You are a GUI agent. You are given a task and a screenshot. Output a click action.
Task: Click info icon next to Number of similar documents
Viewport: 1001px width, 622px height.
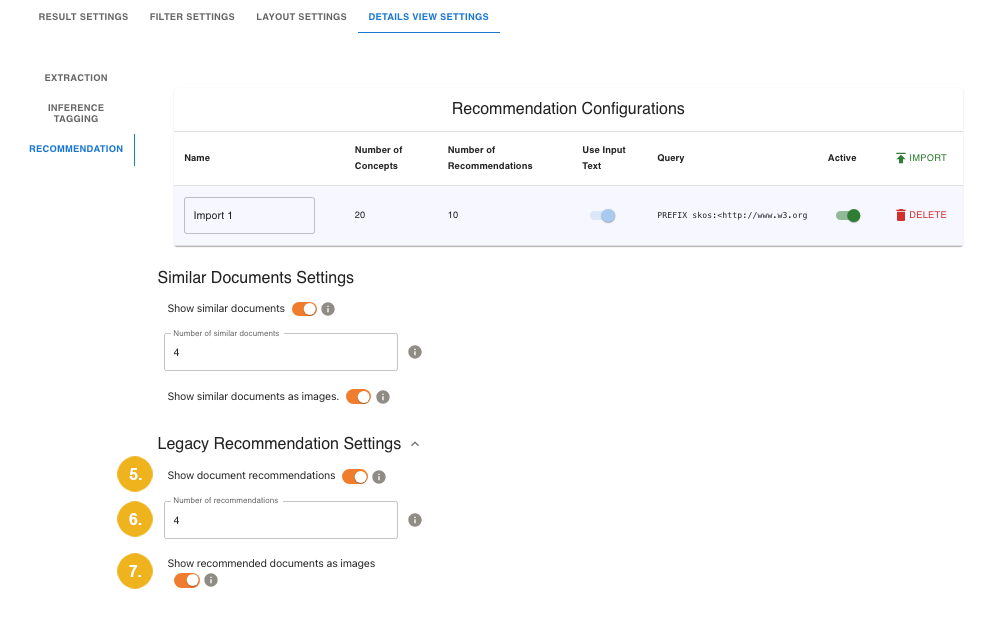coord(415,352)
